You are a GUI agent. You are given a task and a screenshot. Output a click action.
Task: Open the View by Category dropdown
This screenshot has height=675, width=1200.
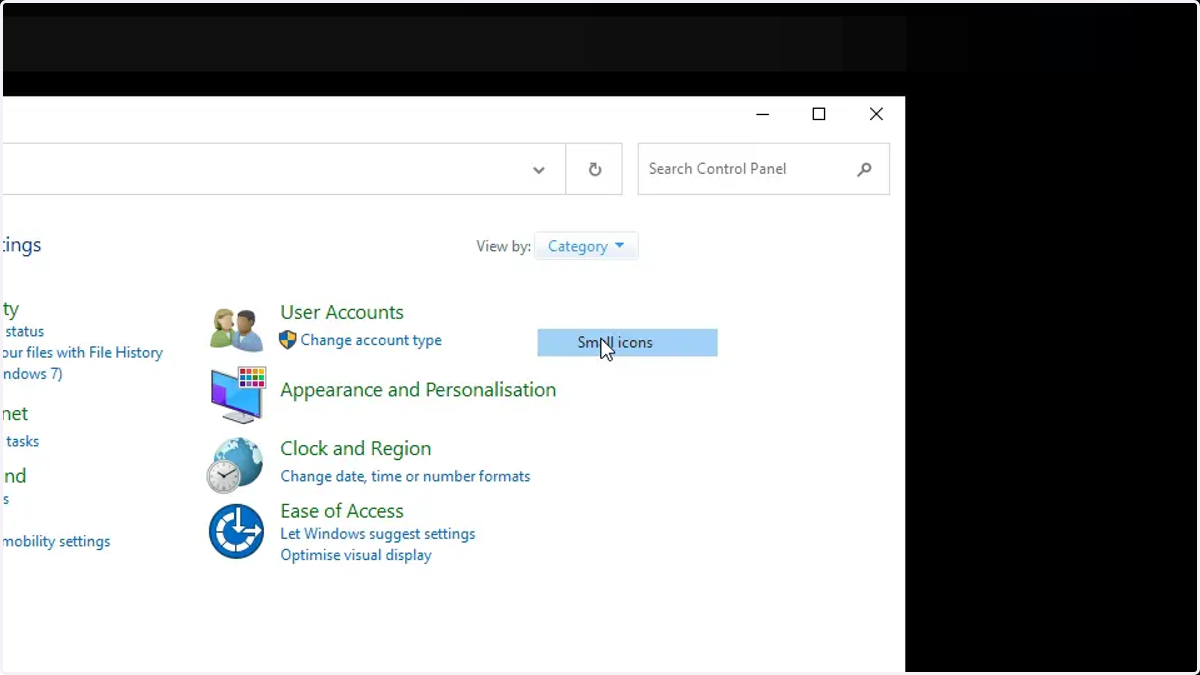click(x=586, y=246)
